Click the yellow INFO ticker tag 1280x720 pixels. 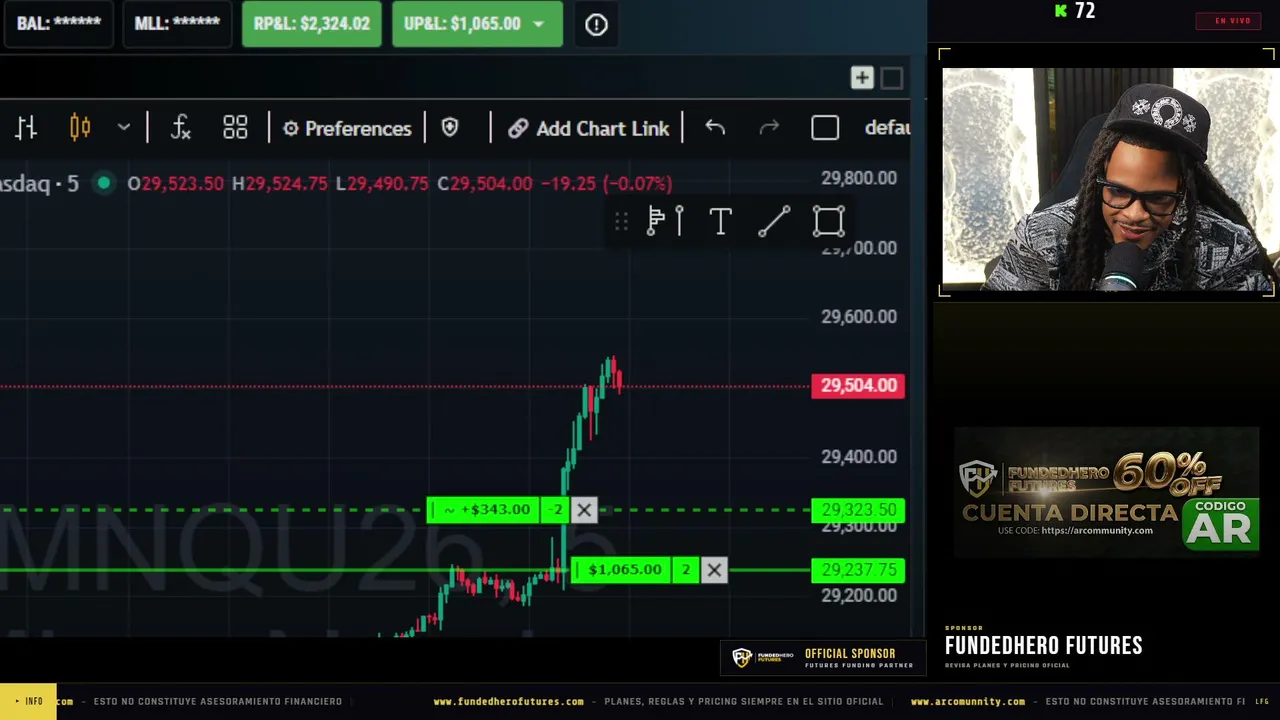click(x=28, y=702)
